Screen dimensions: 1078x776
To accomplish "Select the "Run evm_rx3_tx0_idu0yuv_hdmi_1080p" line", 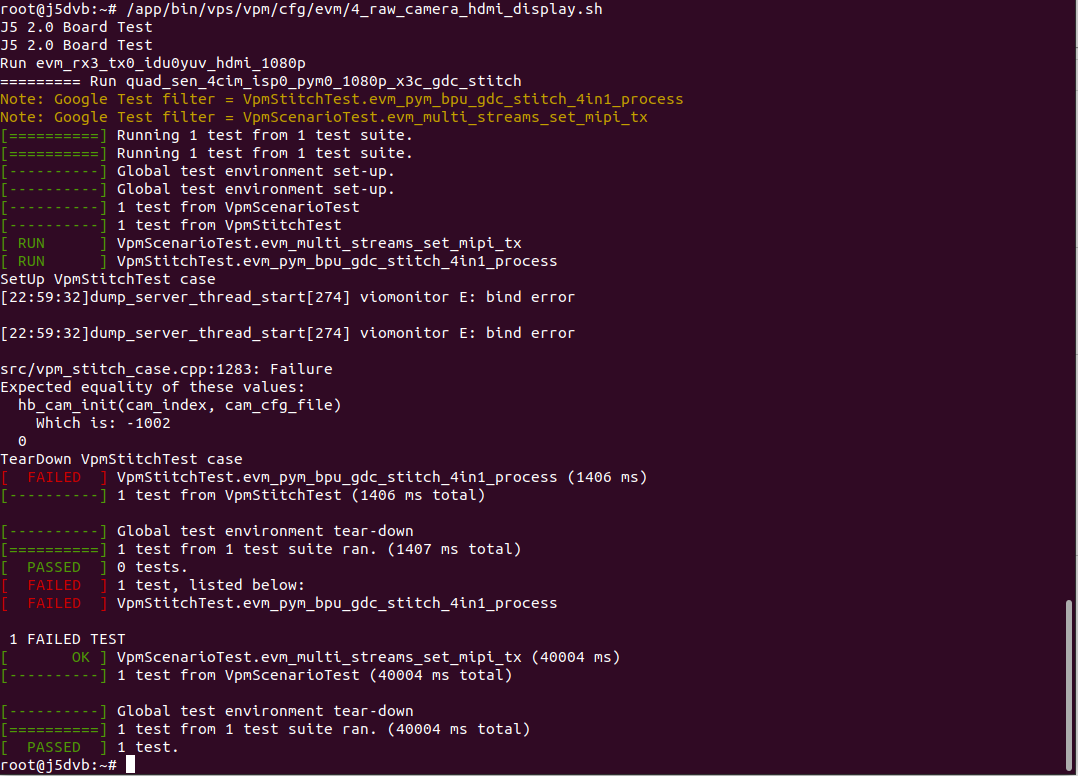I will (x=152, y=63).
